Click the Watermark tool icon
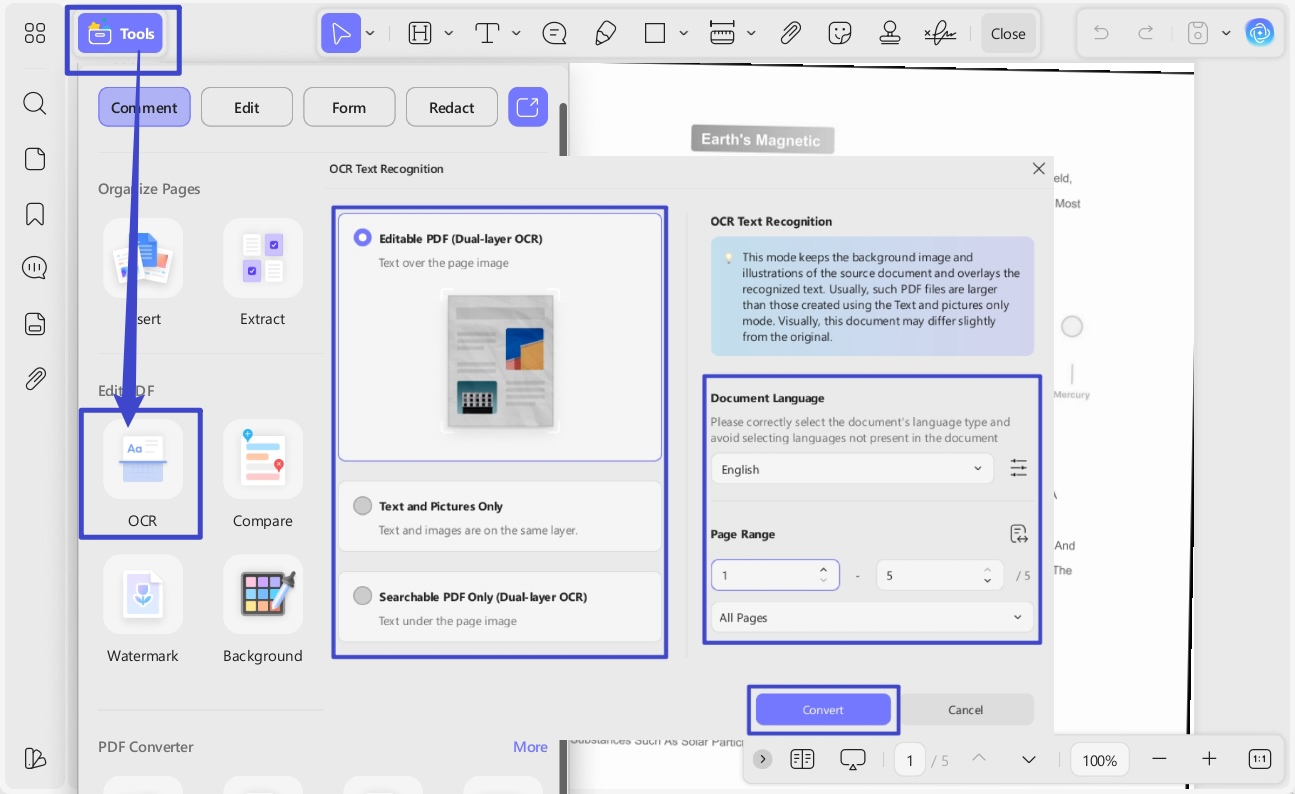The height and width of the screenshot is (794, 1295). point(142,595)
